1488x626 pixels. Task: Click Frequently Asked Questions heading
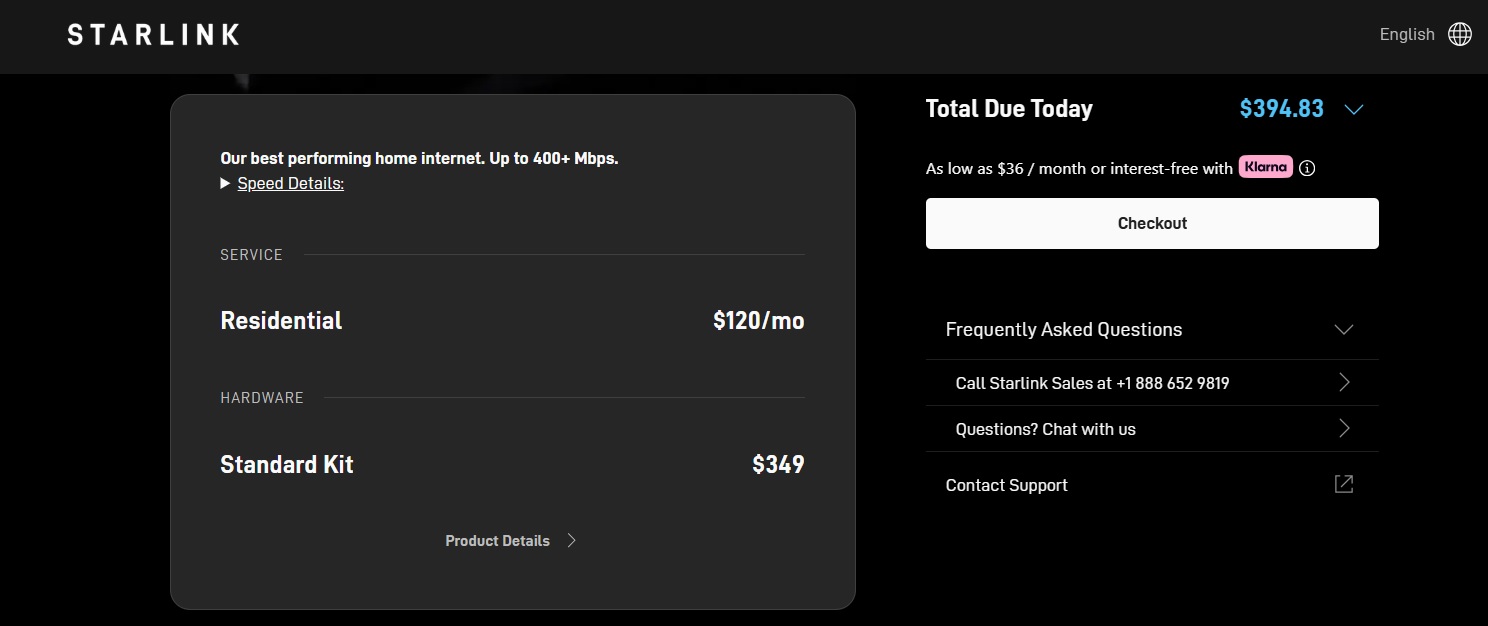1063,330
